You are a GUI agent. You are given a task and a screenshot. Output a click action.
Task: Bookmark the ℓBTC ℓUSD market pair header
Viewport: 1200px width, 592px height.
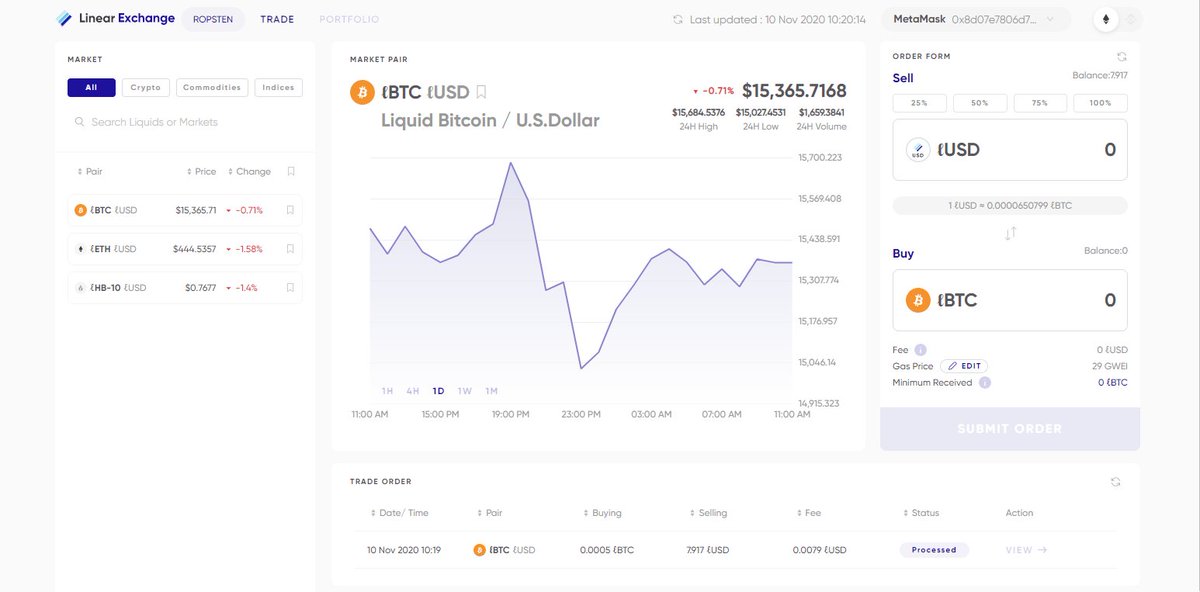(481, 92)
